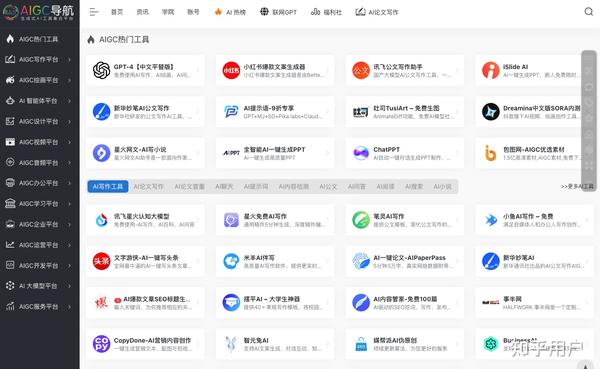This screenshot has height=369, width=600.
Task: Click the ChatPPT colorful icon
Action: [361, 153]
